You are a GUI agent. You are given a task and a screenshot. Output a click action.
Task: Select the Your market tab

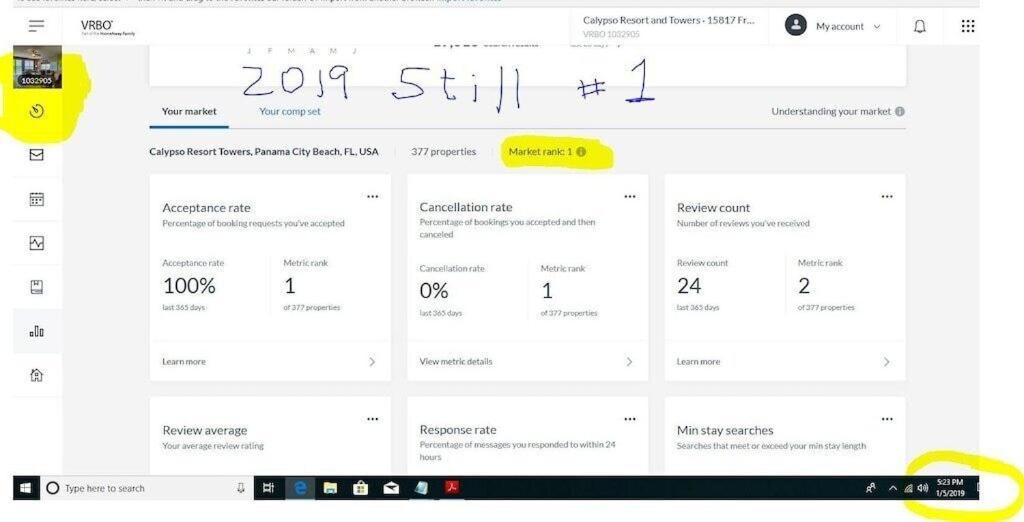click(x=189, y=112)
